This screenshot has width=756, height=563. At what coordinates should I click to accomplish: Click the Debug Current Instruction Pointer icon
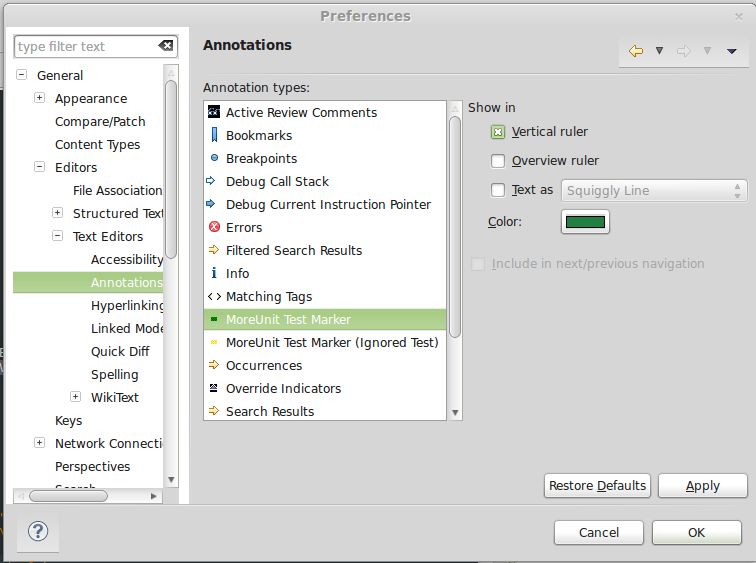point(211,204)
